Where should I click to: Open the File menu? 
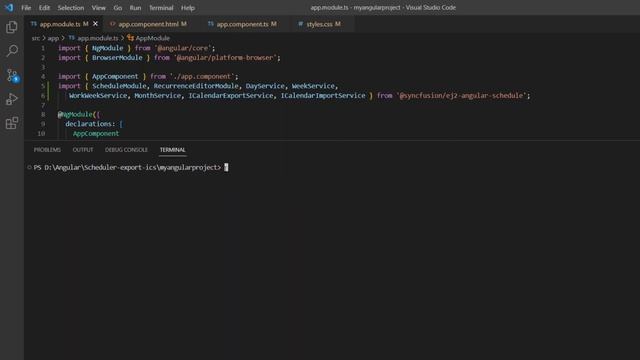(26, 8)
